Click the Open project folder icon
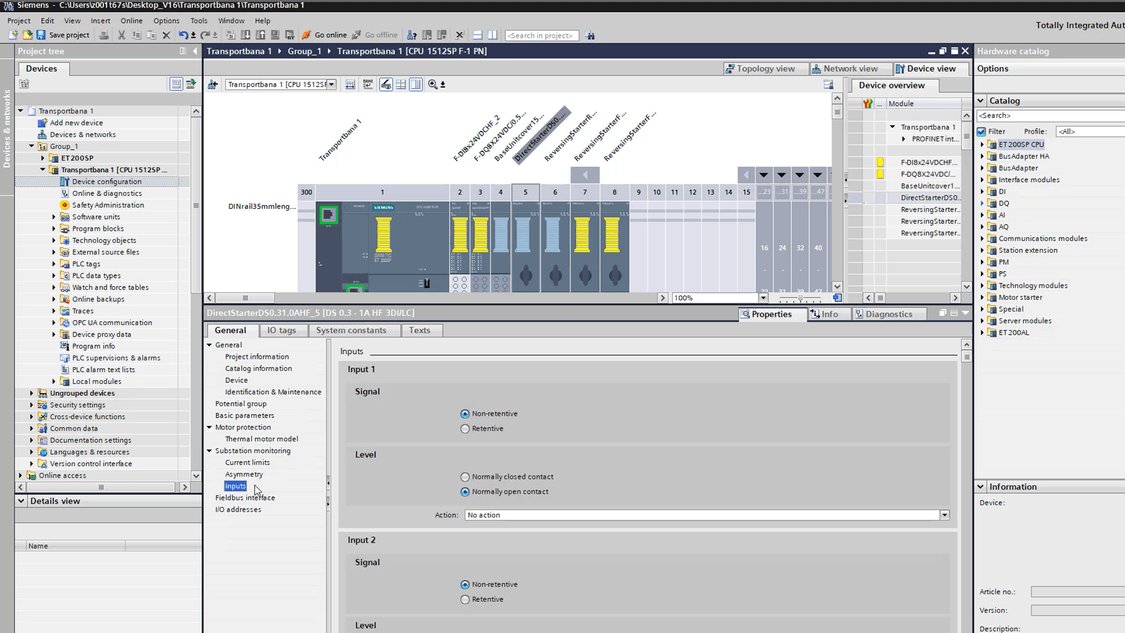 click(x=27, y=34)
